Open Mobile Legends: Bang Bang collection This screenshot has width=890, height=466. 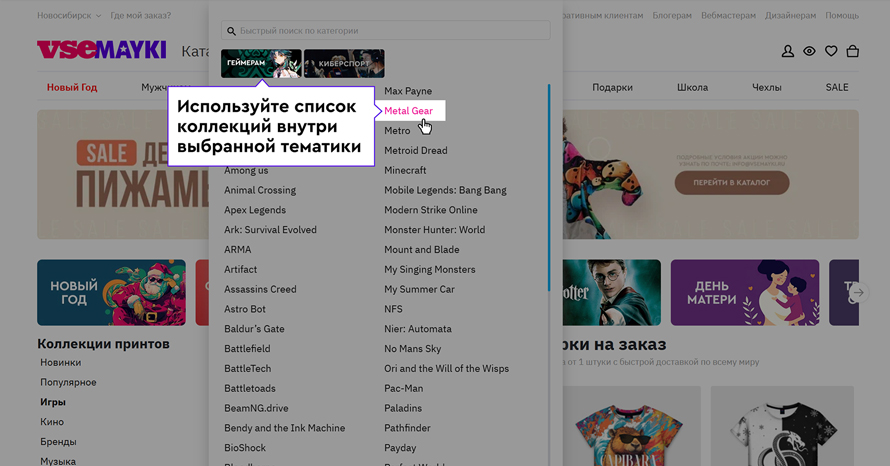tap(446, 190)
